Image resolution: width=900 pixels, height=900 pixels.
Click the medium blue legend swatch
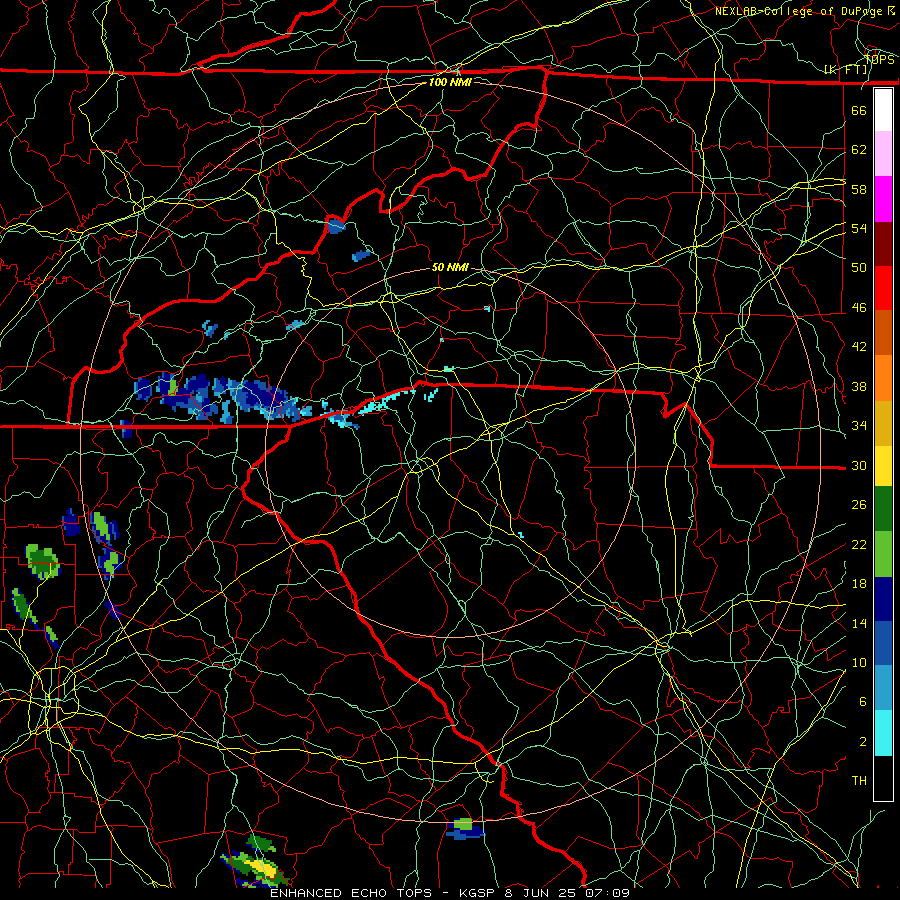[x=883, y=643]
